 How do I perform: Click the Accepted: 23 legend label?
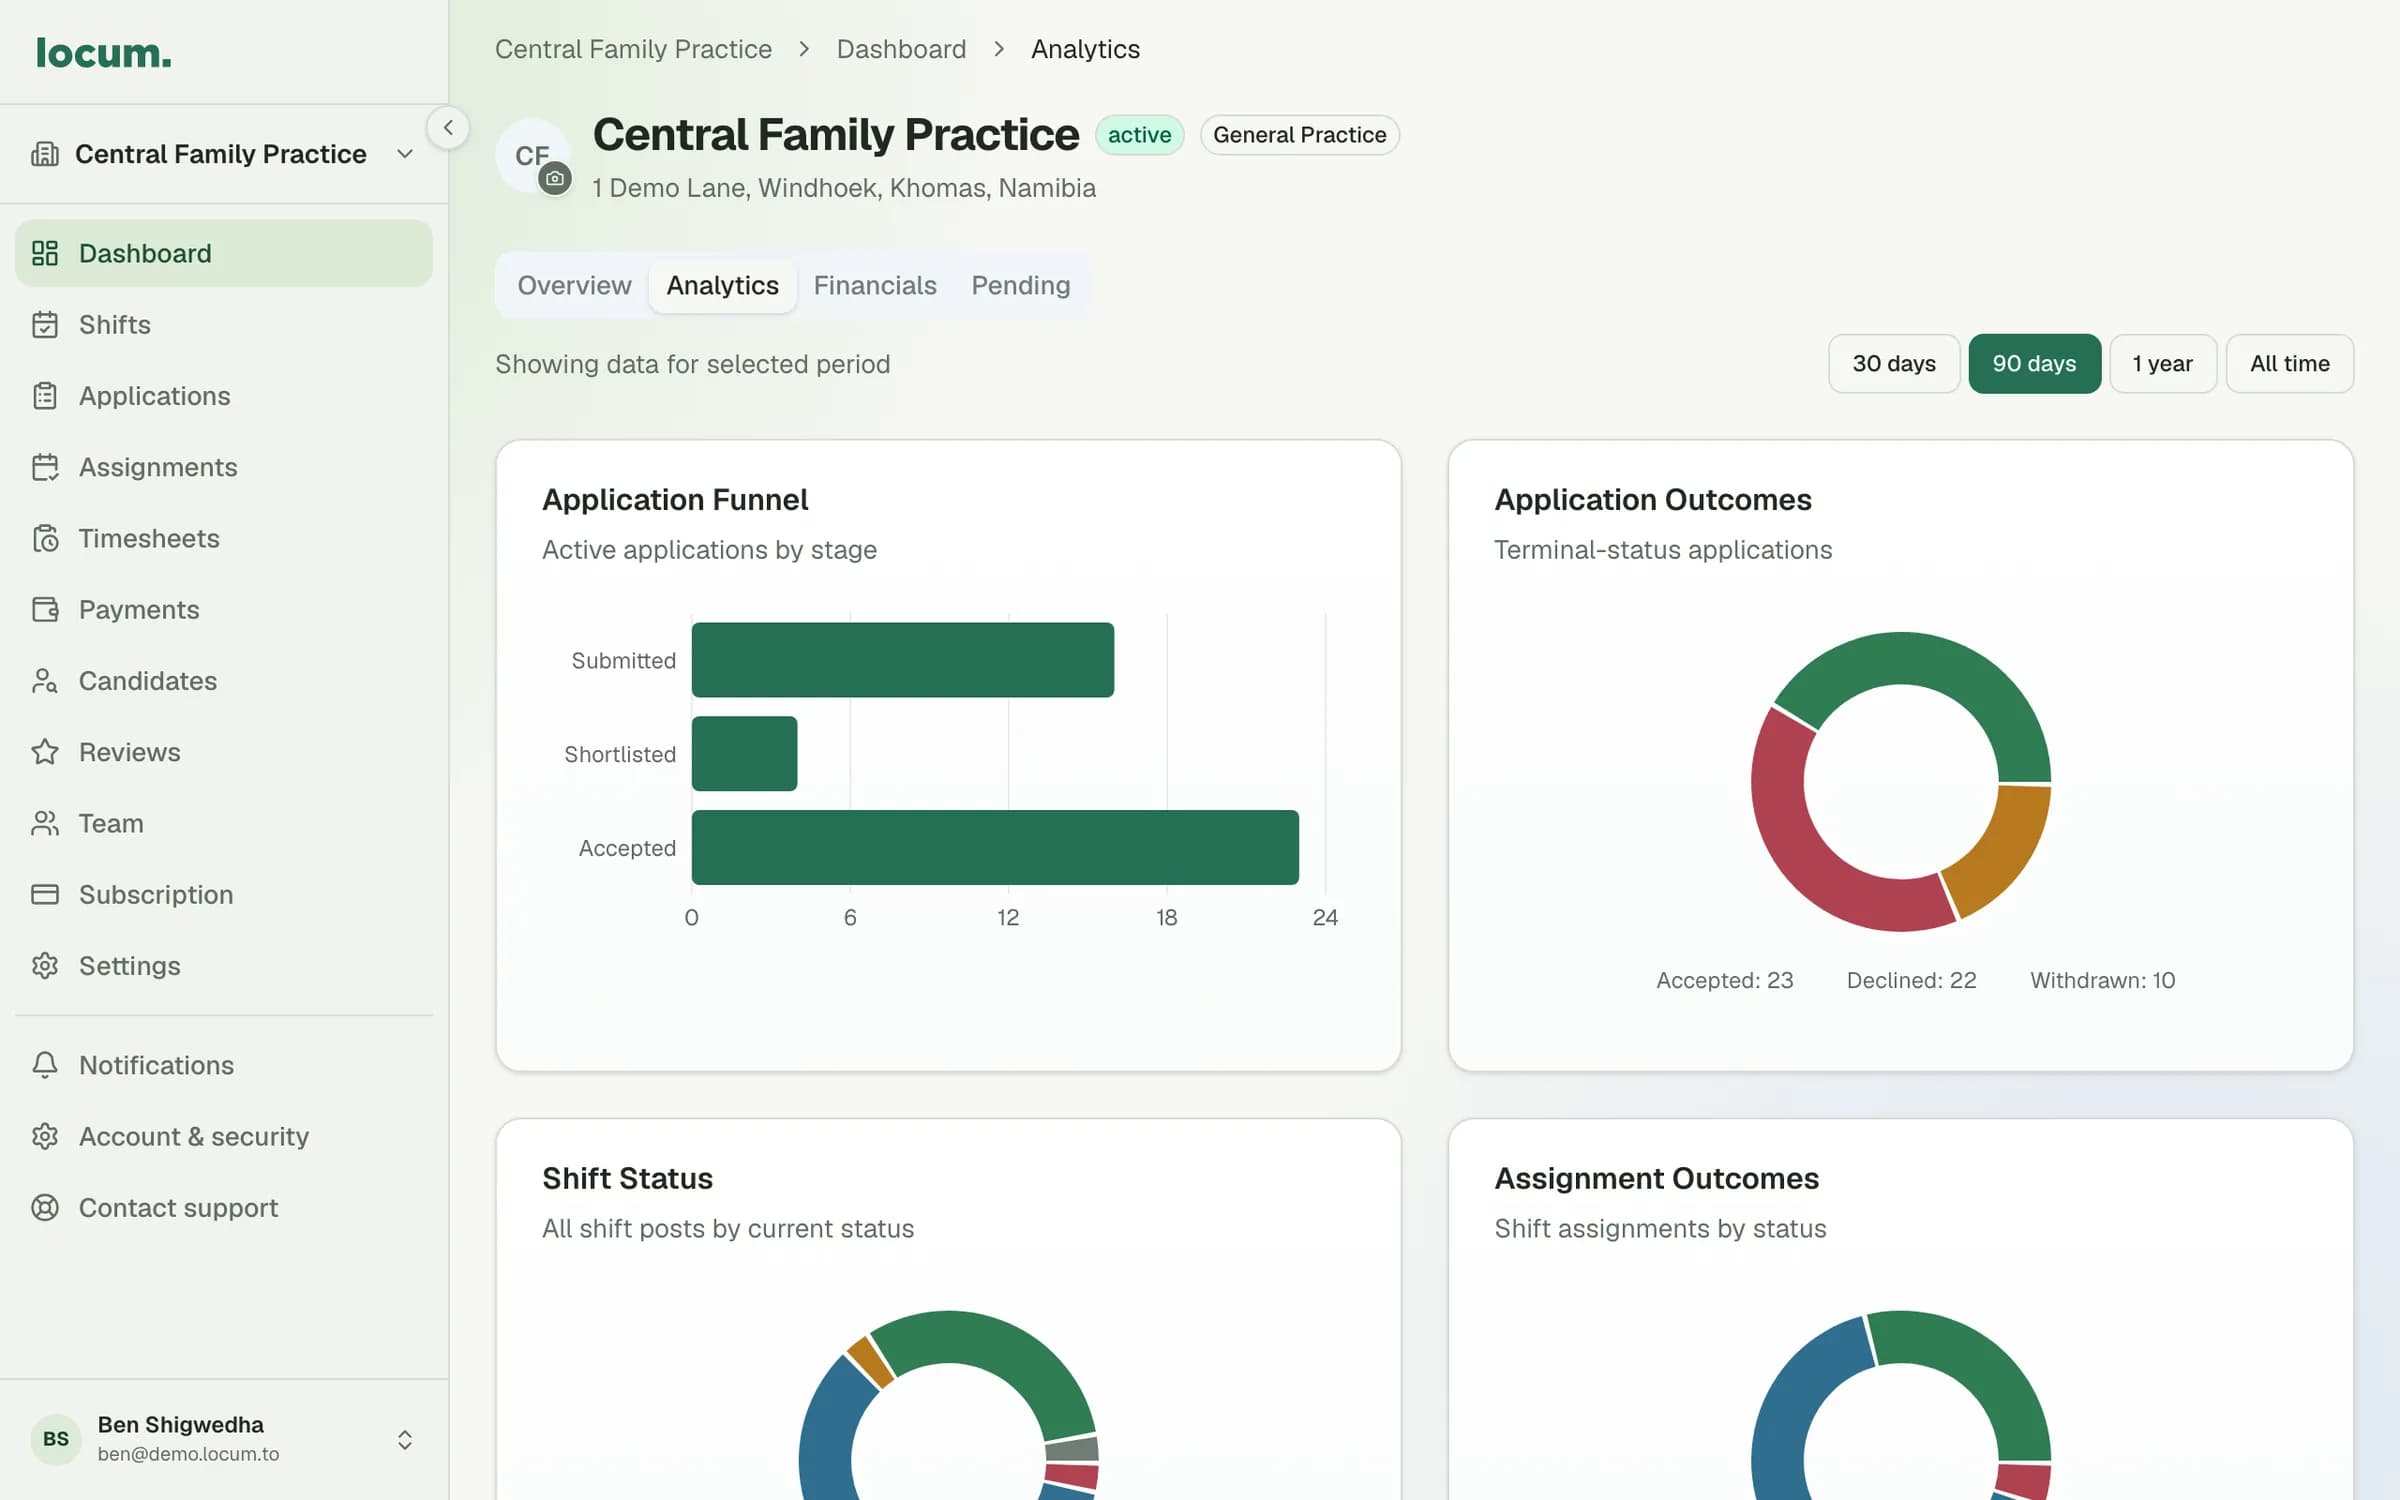[1724, 980]
